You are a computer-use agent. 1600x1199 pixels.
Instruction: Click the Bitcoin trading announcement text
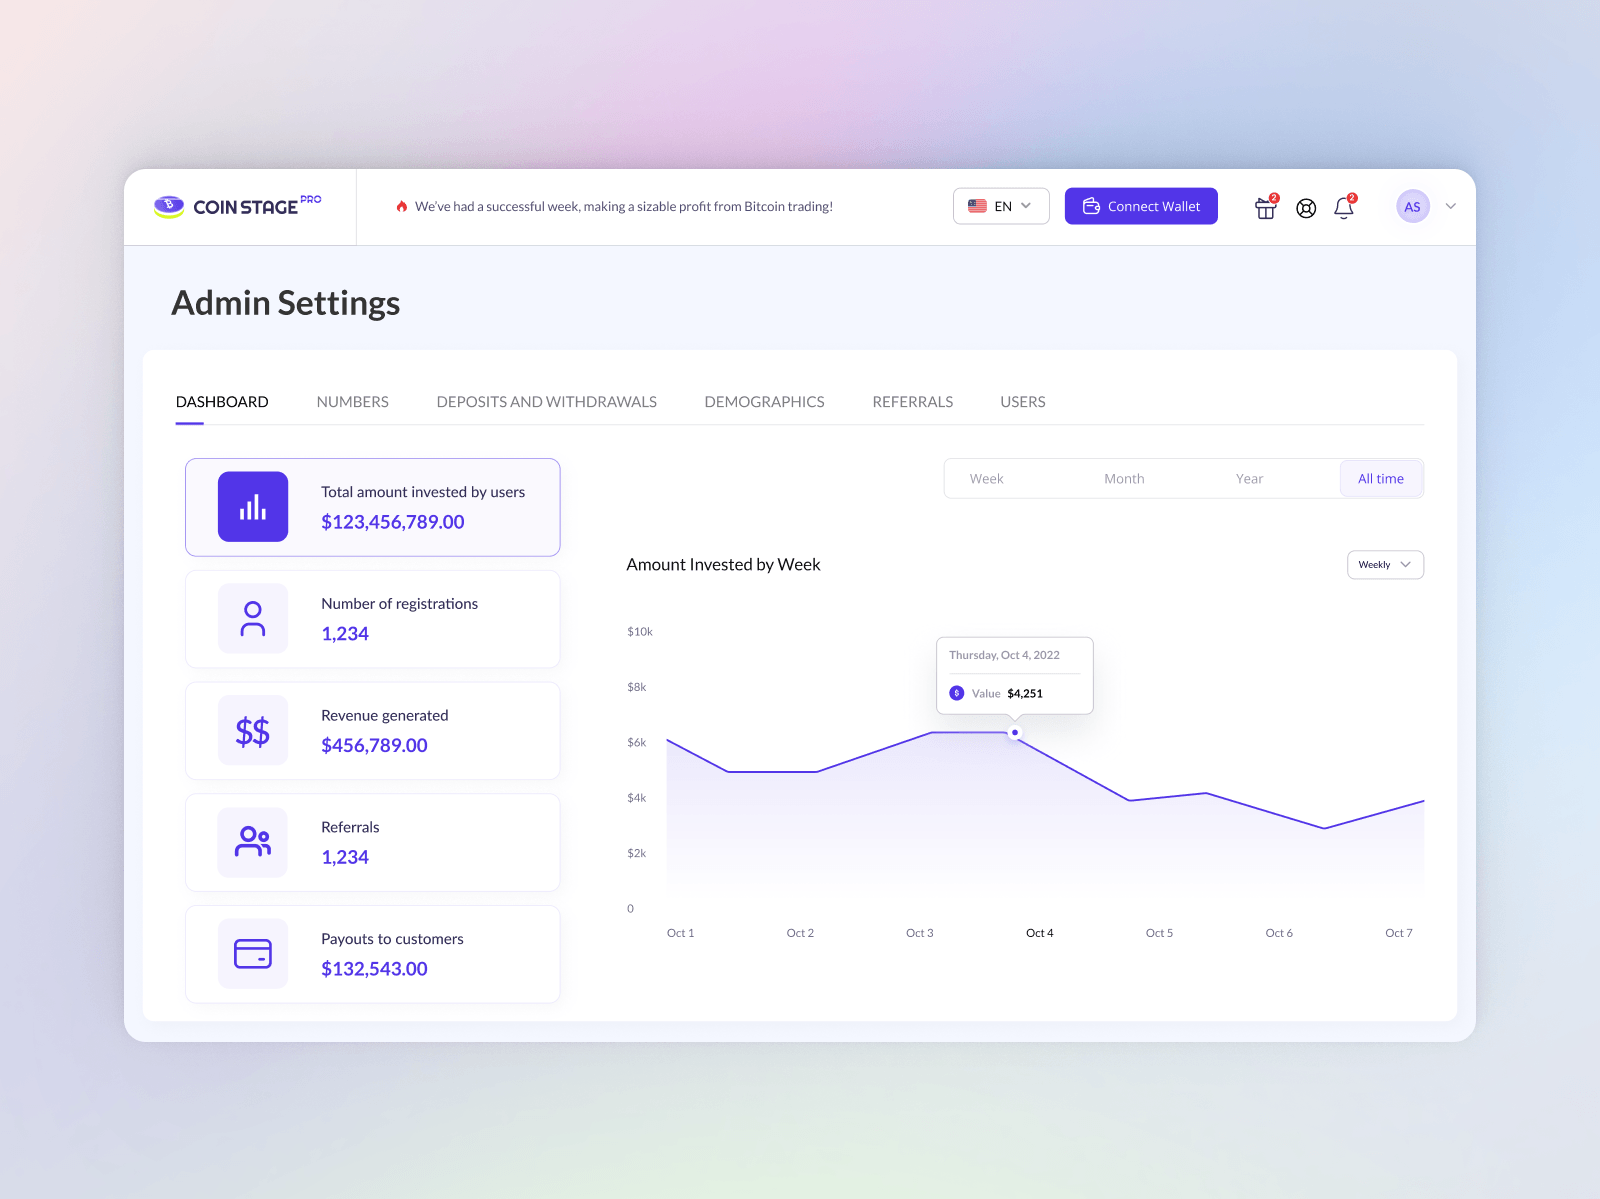(x=624, y=207)
